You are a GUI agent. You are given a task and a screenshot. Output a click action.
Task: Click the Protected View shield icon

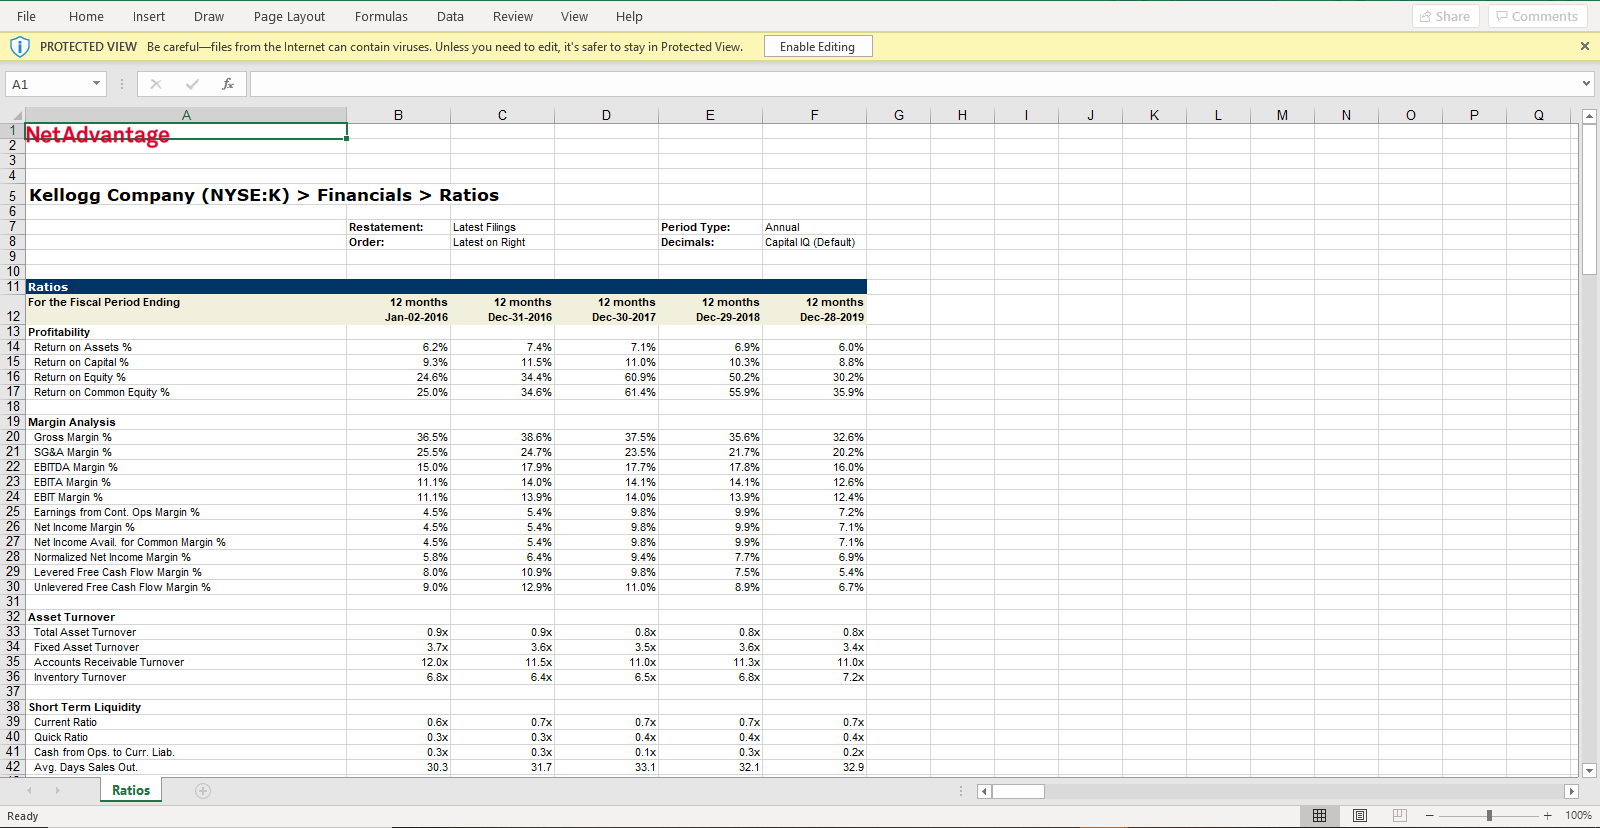[x=20, y=47]
